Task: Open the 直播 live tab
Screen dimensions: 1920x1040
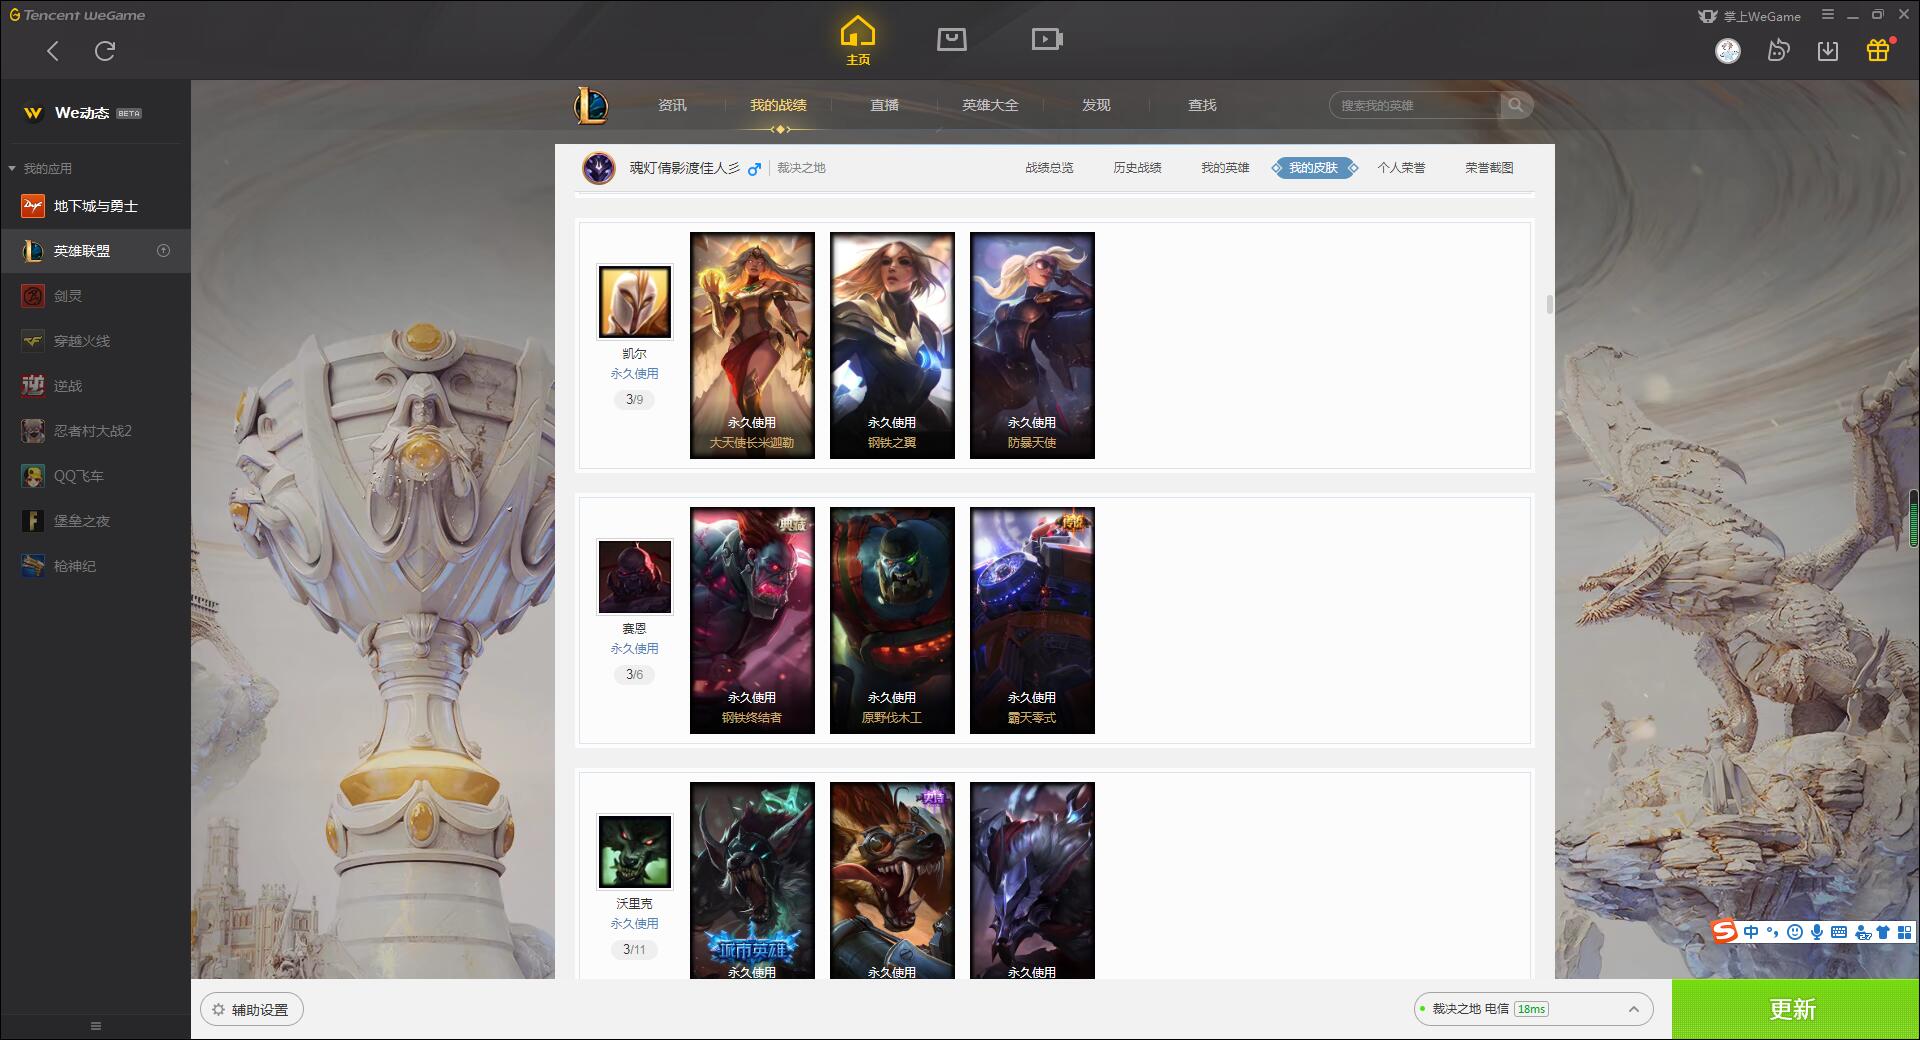Action: (884, 105)
